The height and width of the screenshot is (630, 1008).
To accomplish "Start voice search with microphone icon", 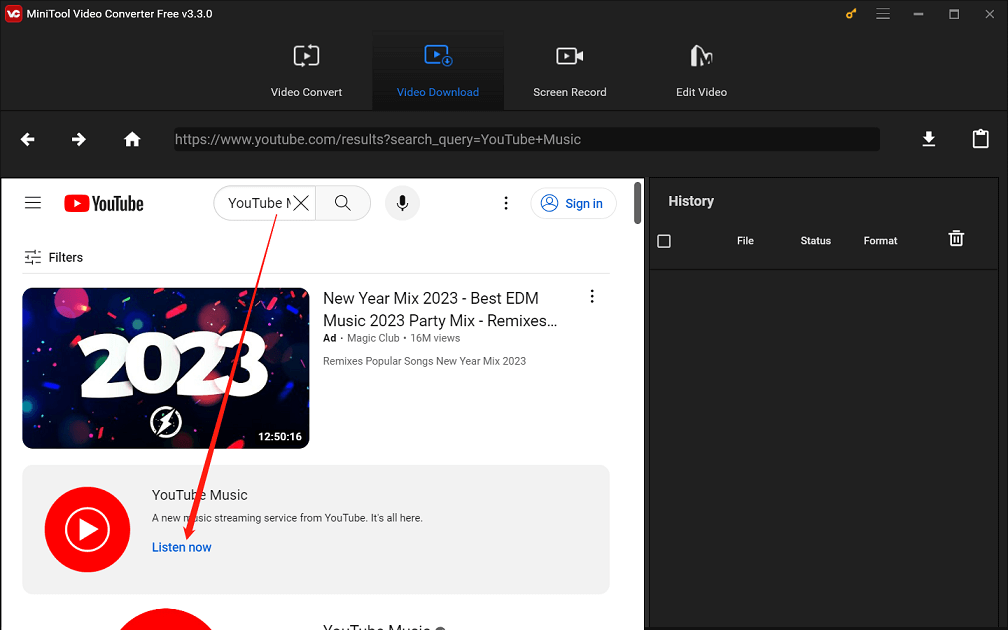I will point(402,203).
